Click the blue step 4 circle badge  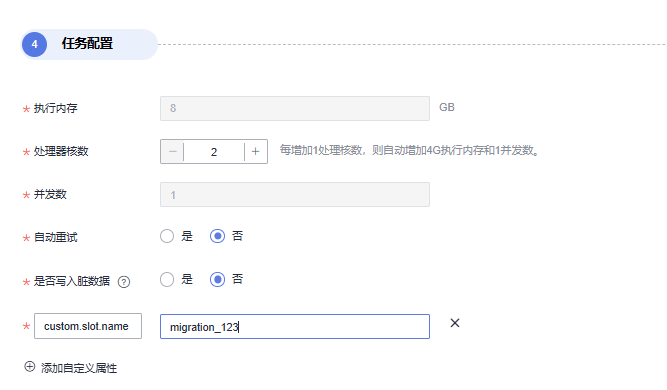(34, 44)
